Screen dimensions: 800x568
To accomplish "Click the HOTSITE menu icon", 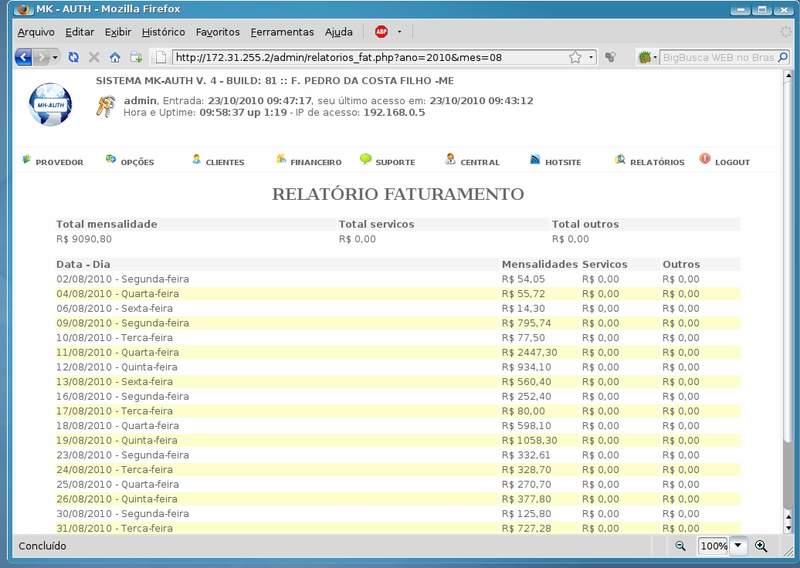I will click(535, 159).
